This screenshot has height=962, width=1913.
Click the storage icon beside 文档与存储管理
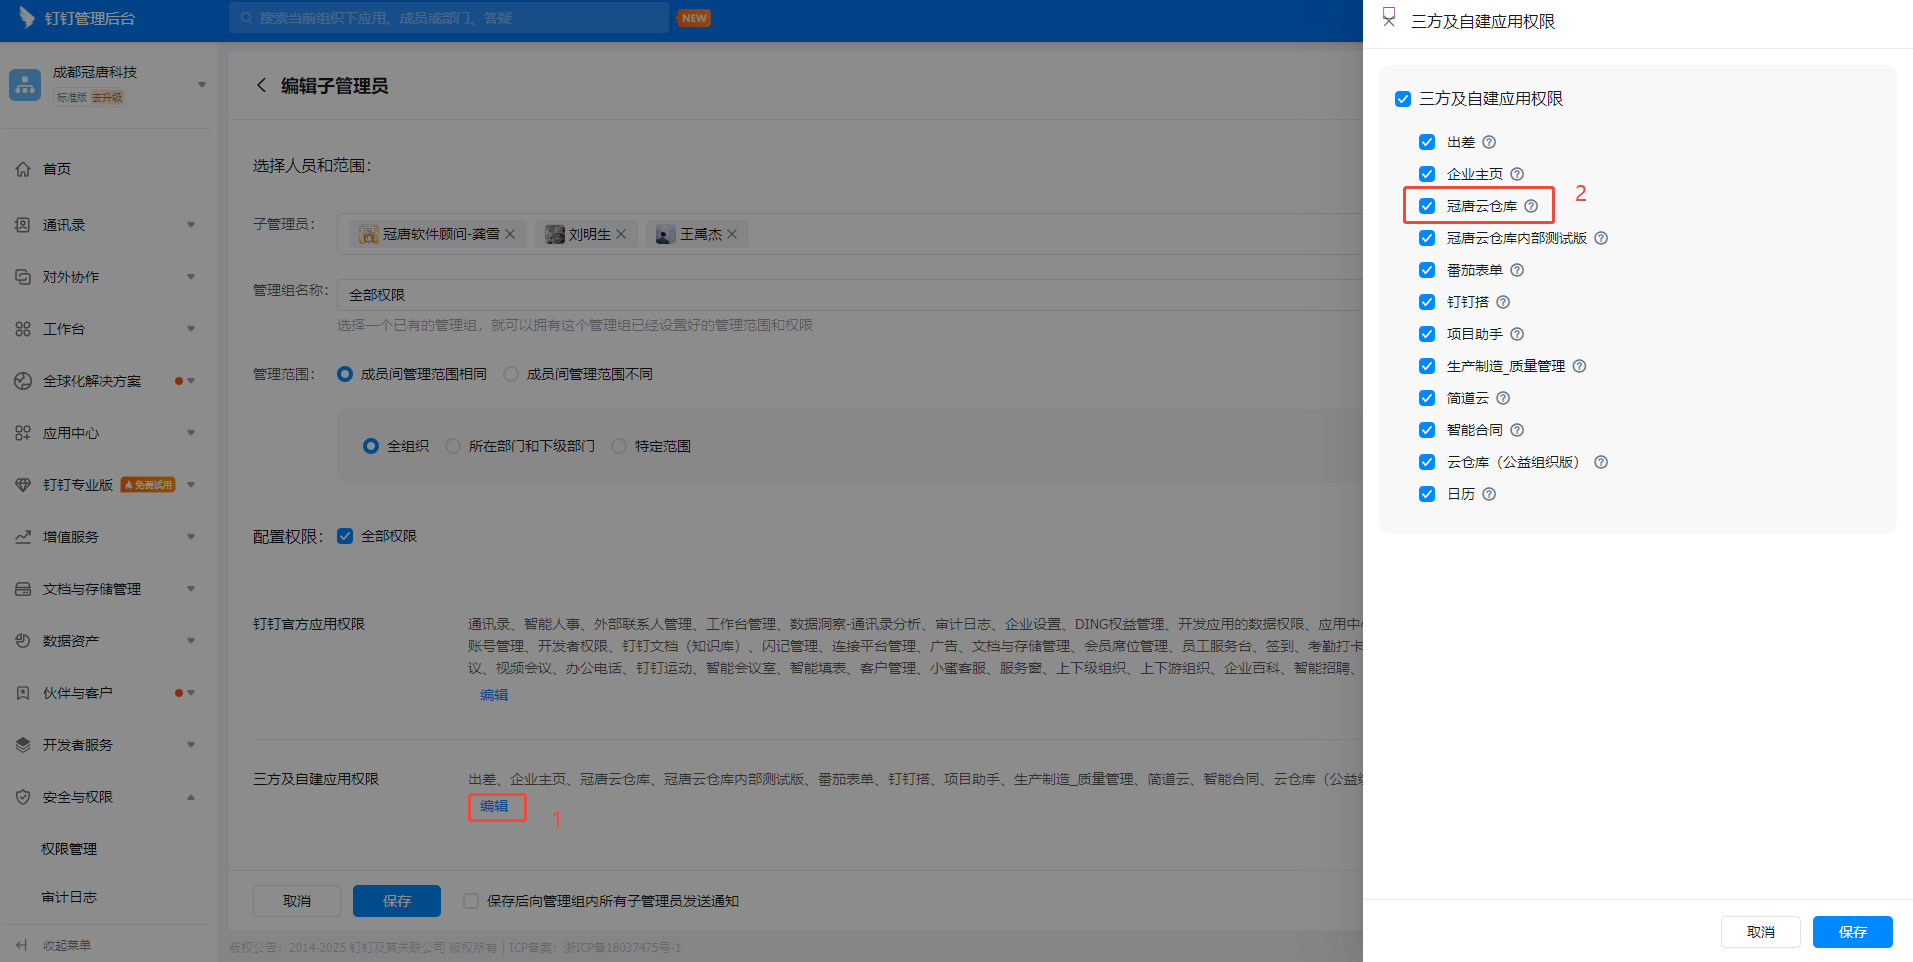click(x=23, y=589)
